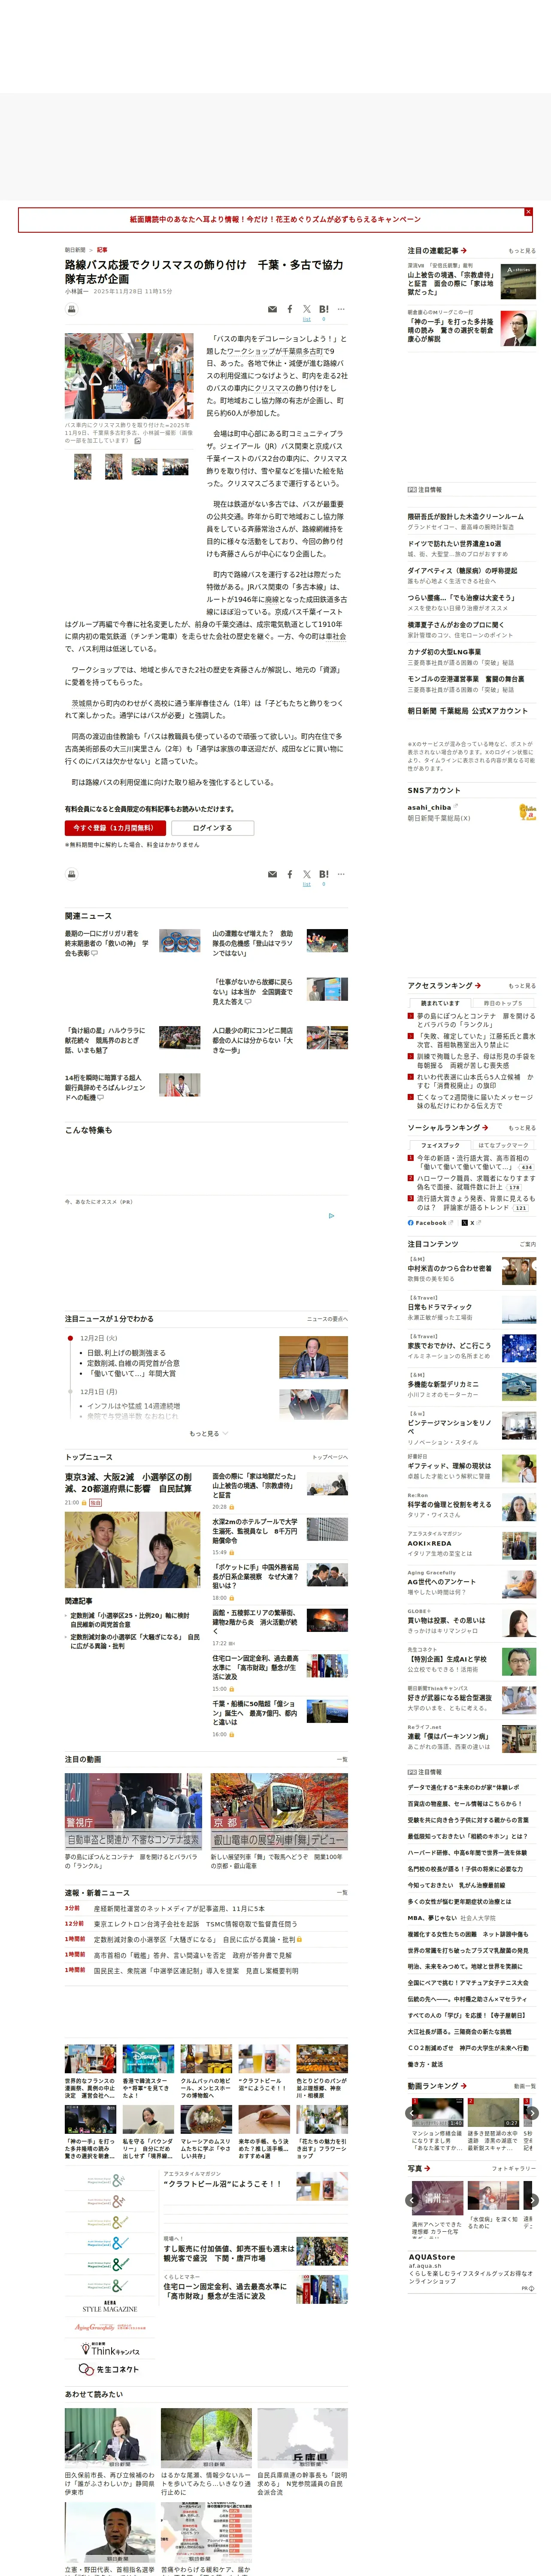Switch to はてなブックマーク tab
Image resolution: width=551 pixels, height=2576 pixels.
[503, 1146]
